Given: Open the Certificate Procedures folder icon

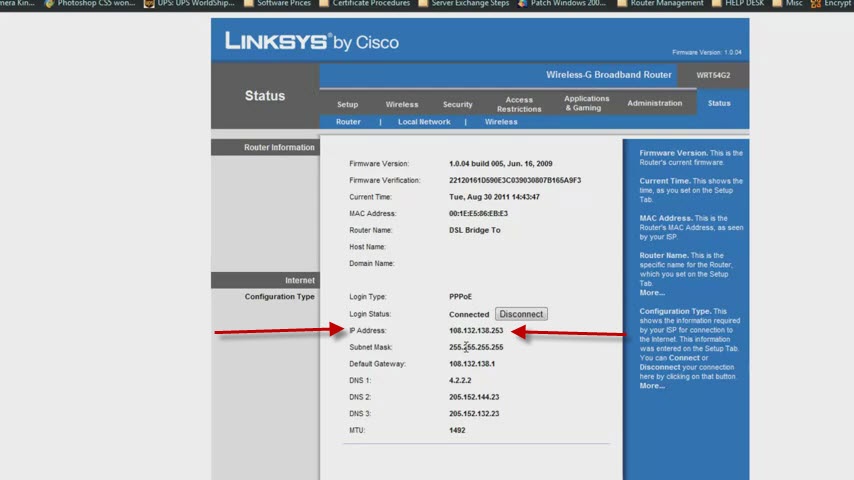Looking at the screenshot, I should click(324, 3).
